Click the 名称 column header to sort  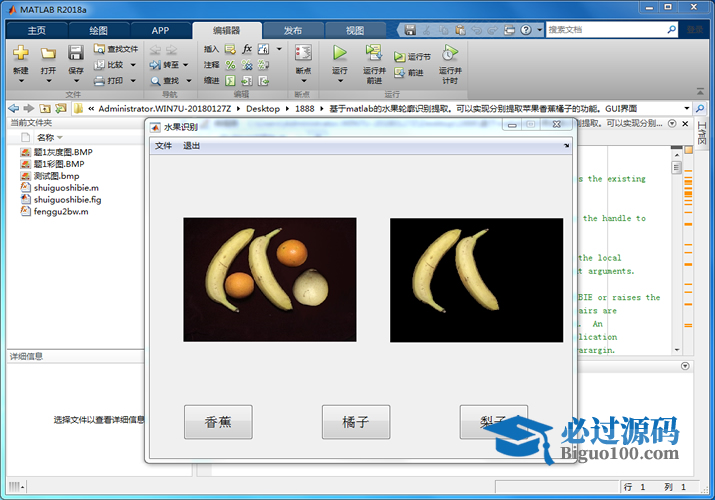[x=46, y=138]
